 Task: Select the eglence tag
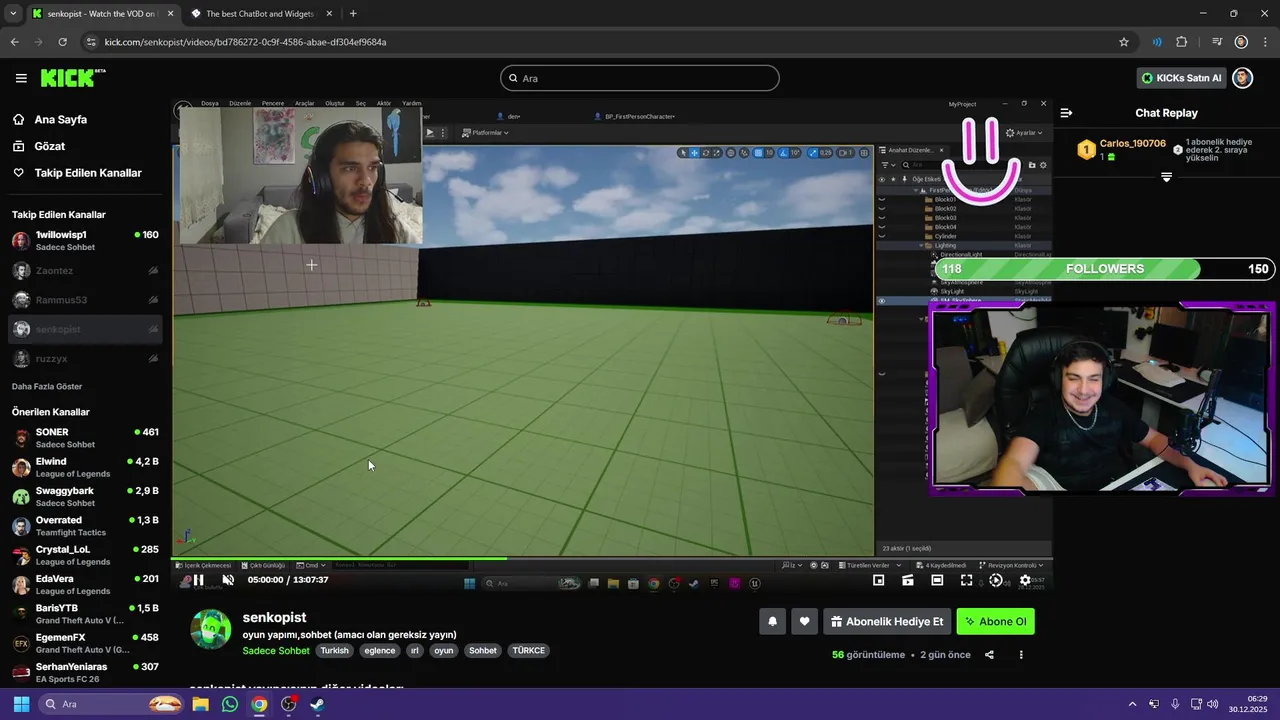tap(380, 650)
